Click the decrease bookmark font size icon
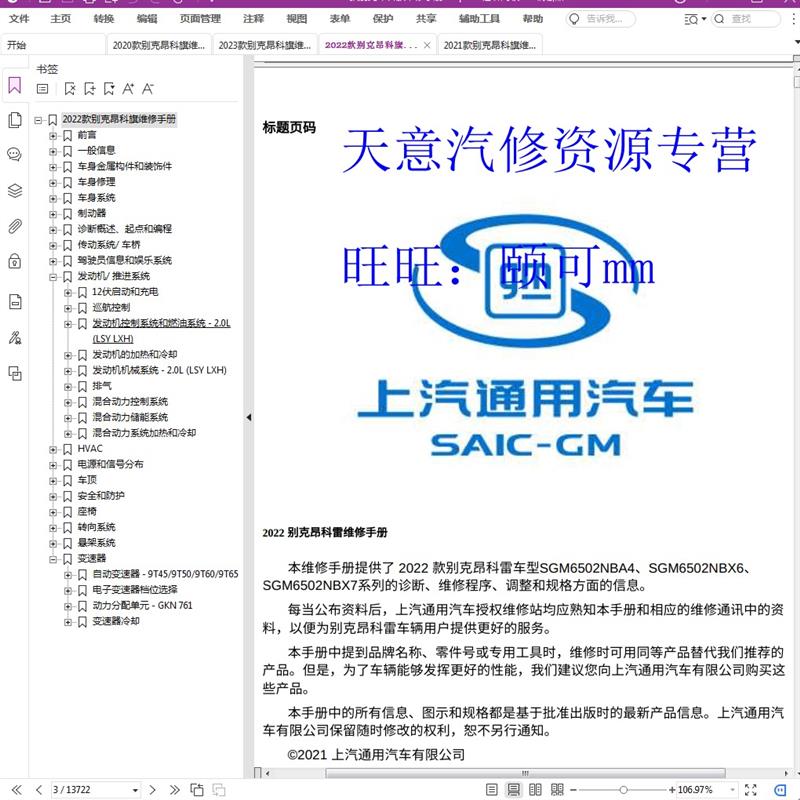The image size is (800, 800). click(x=147, y=89)
